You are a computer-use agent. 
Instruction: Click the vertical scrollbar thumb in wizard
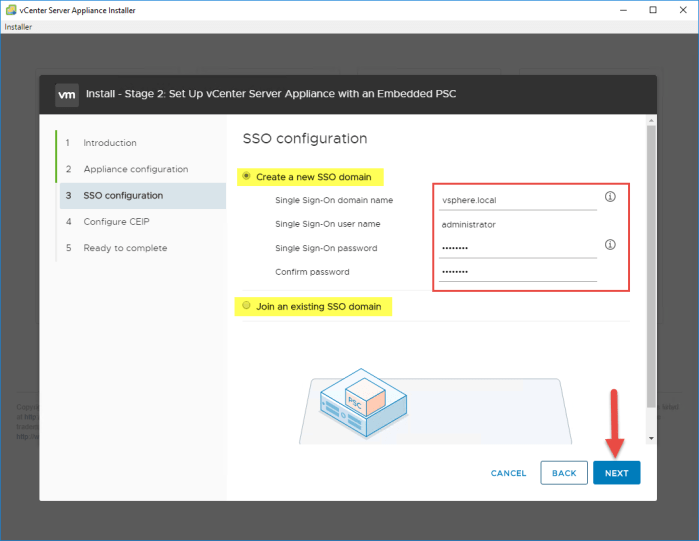(x=651, y=266)
